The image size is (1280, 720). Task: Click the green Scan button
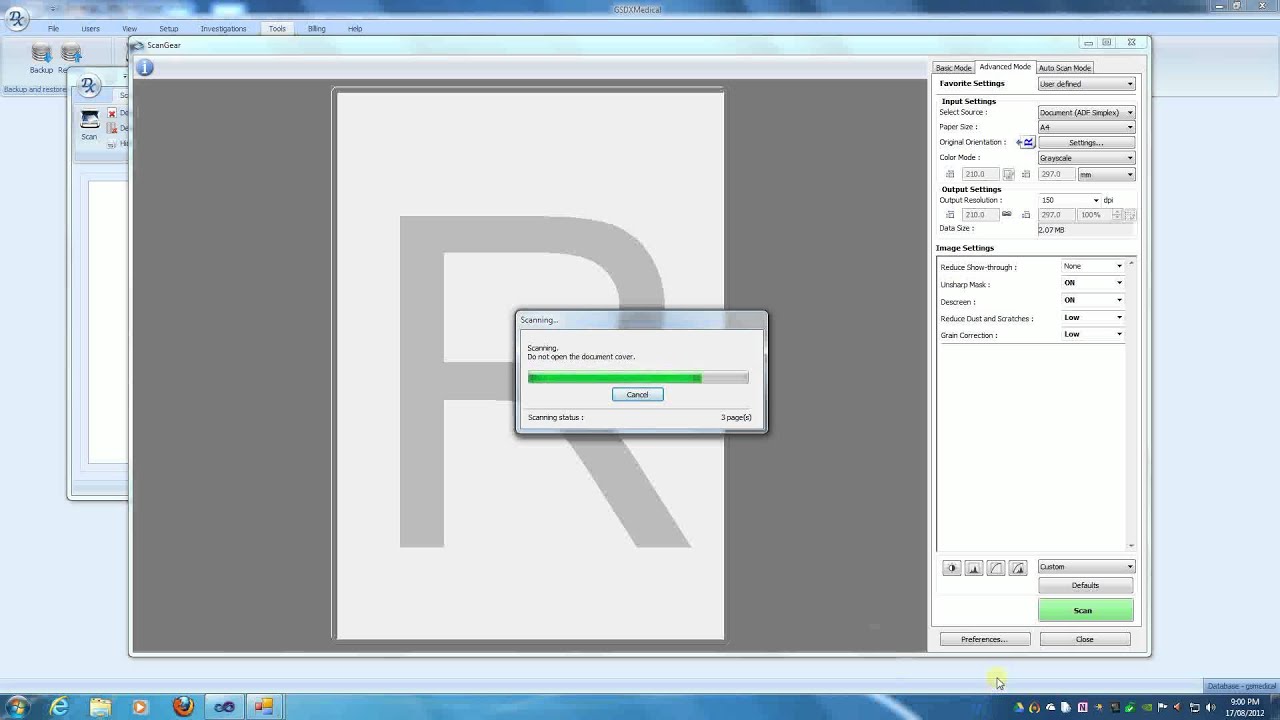pyautogui.click(x=1085, y=610)
